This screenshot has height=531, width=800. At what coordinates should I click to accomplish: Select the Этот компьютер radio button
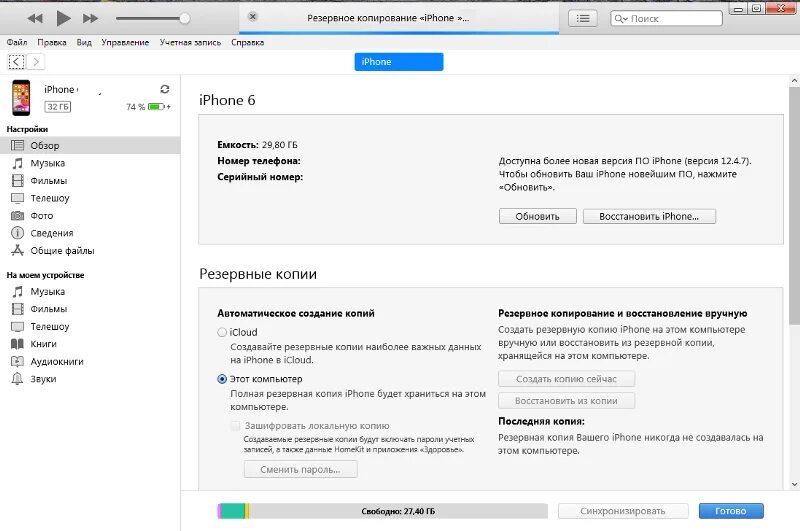(222, 379)
